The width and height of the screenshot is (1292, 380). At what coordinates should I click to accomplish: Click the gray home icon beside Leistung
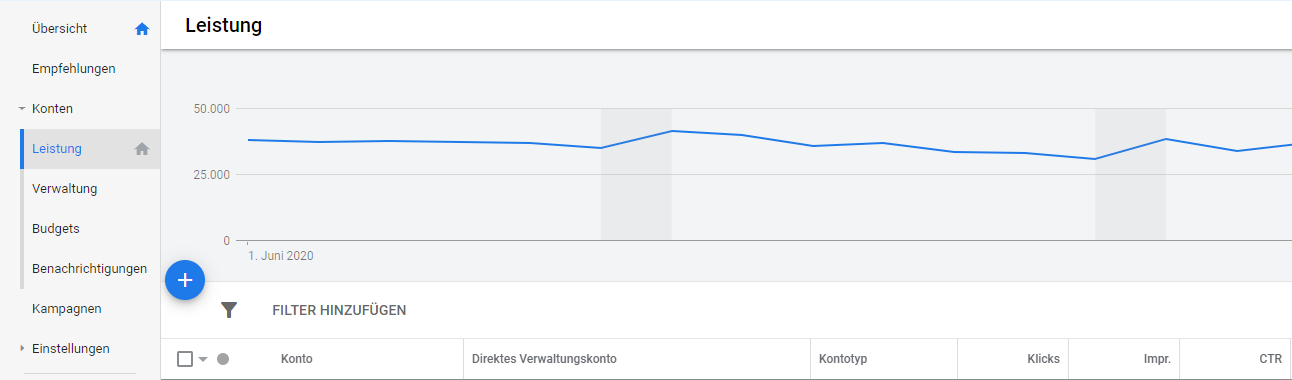coord(142,149)
